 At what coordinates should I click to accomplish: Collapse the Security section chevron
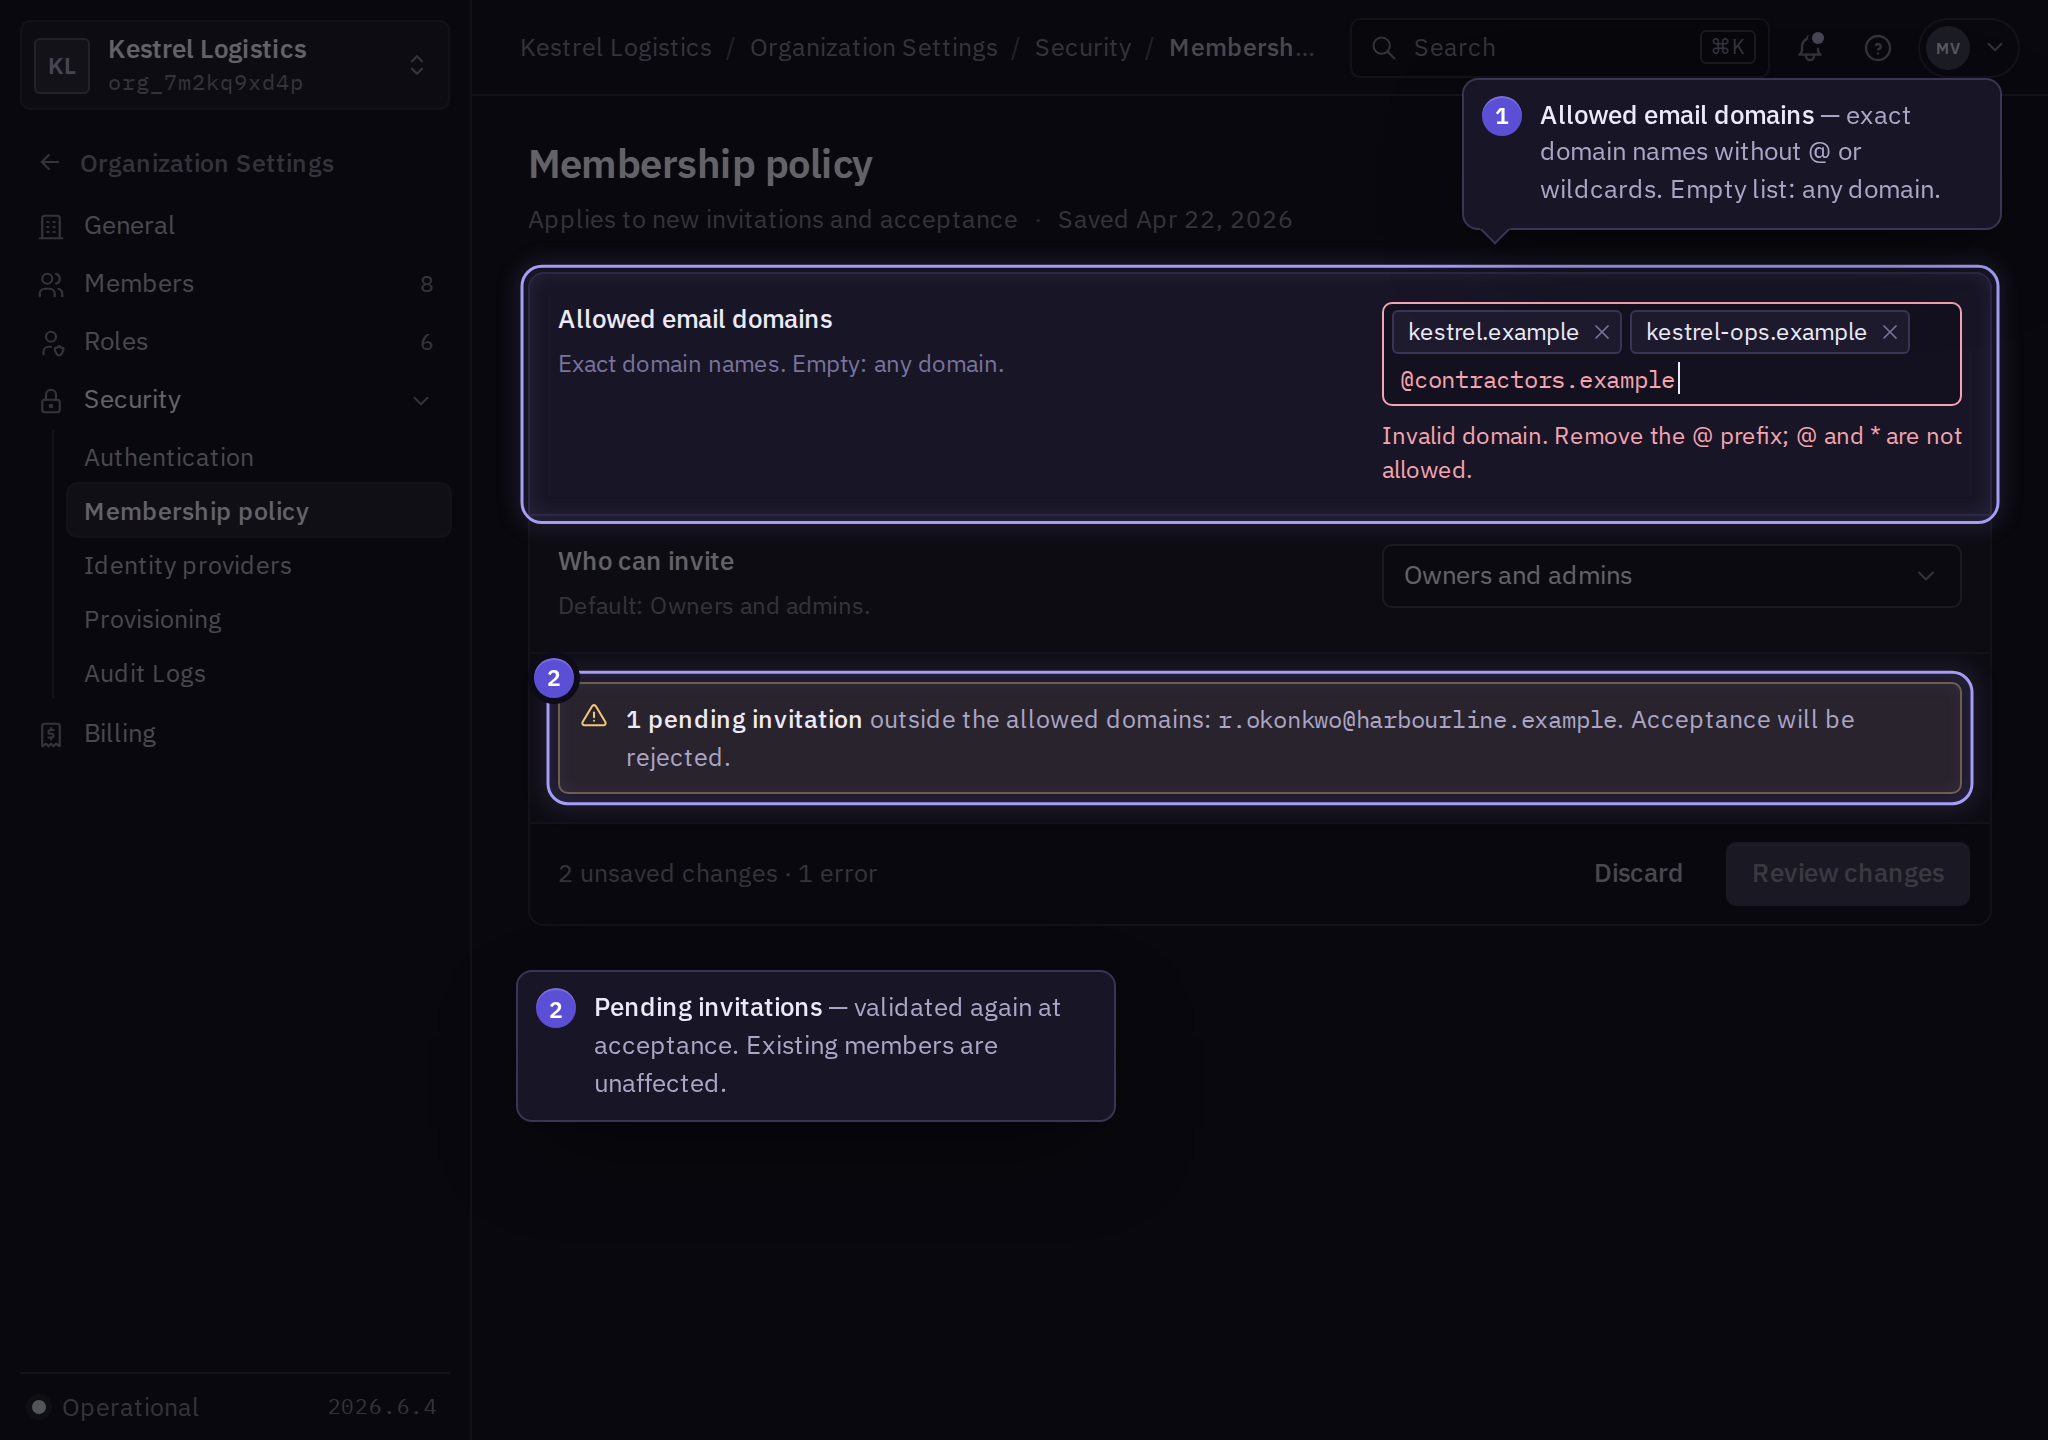click(421, 401)
